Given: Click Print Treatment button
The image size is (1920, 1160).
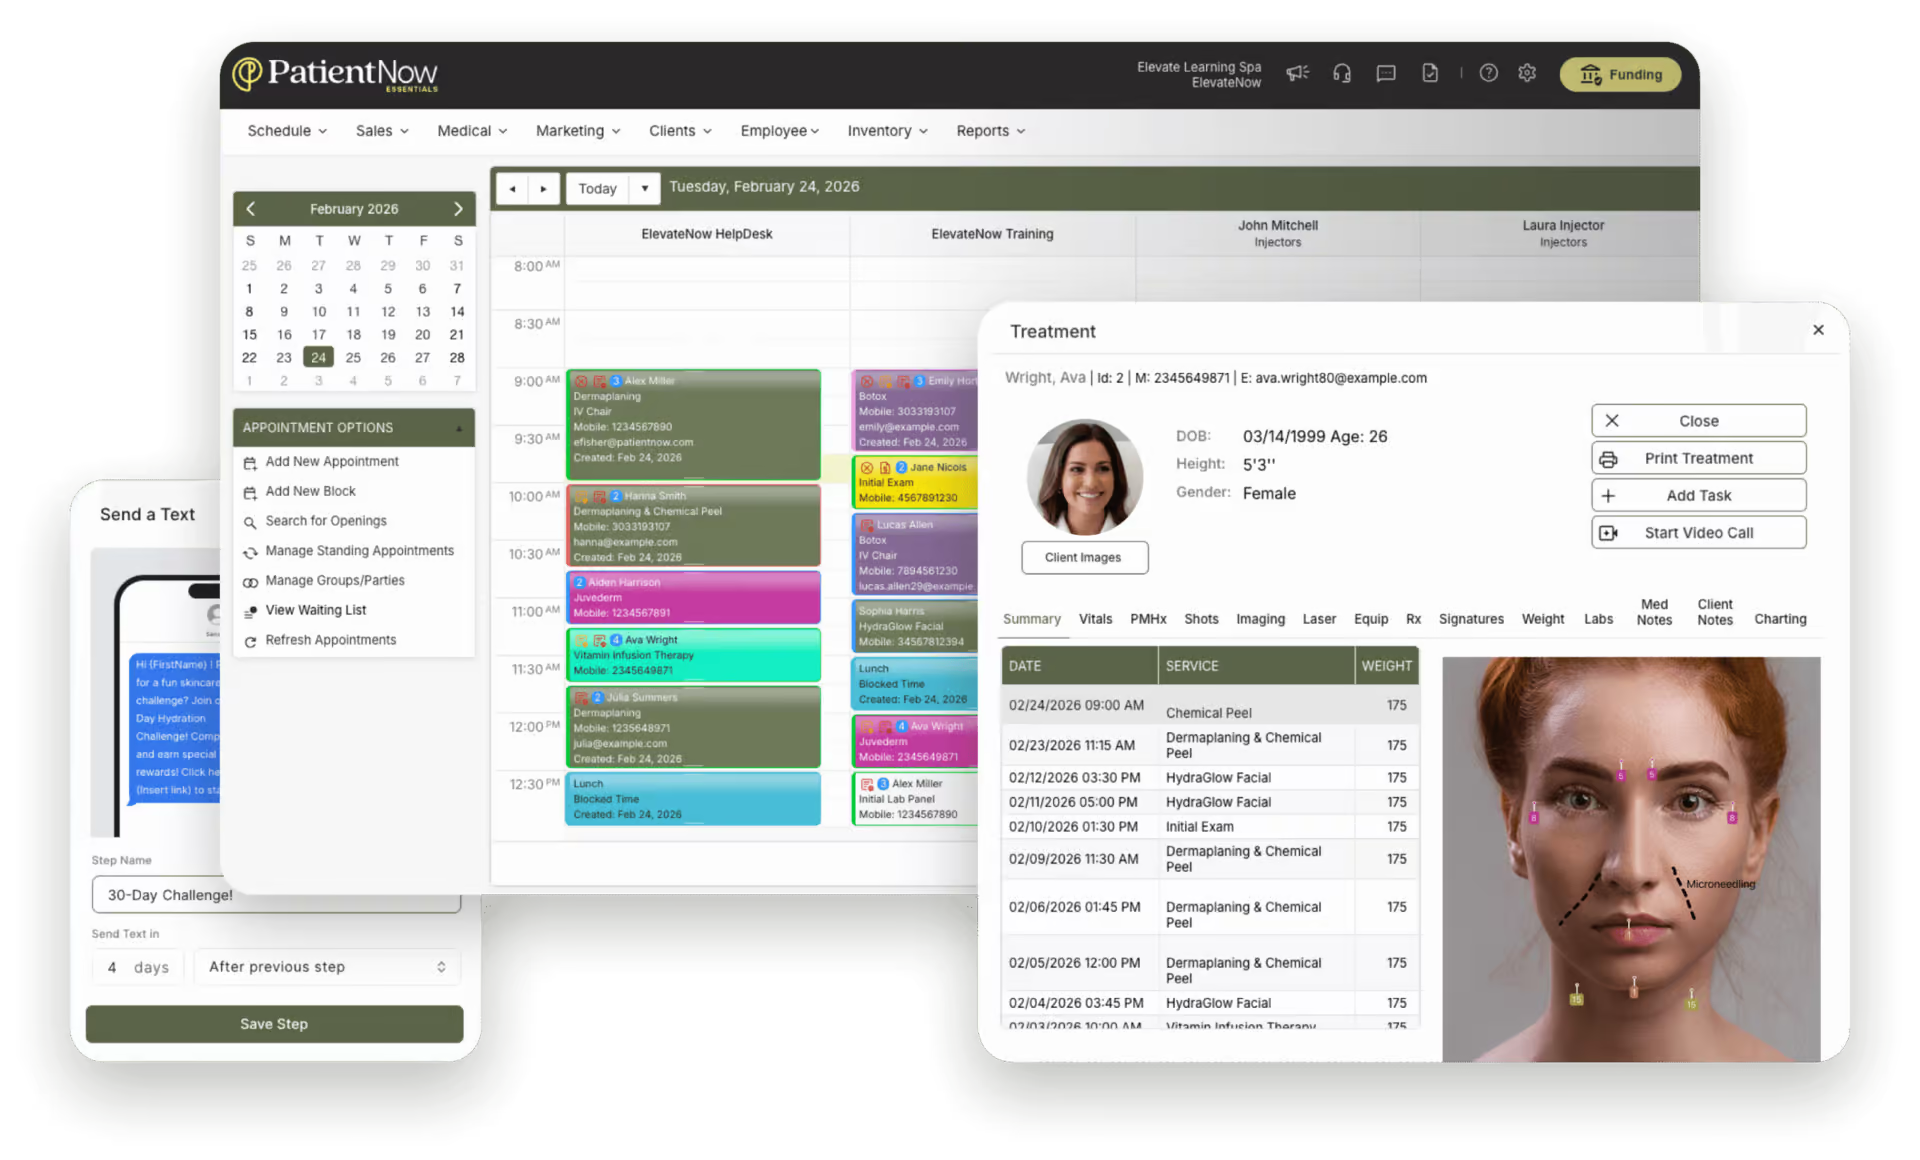Looking at the screenshot, I should coord(1698,459).
